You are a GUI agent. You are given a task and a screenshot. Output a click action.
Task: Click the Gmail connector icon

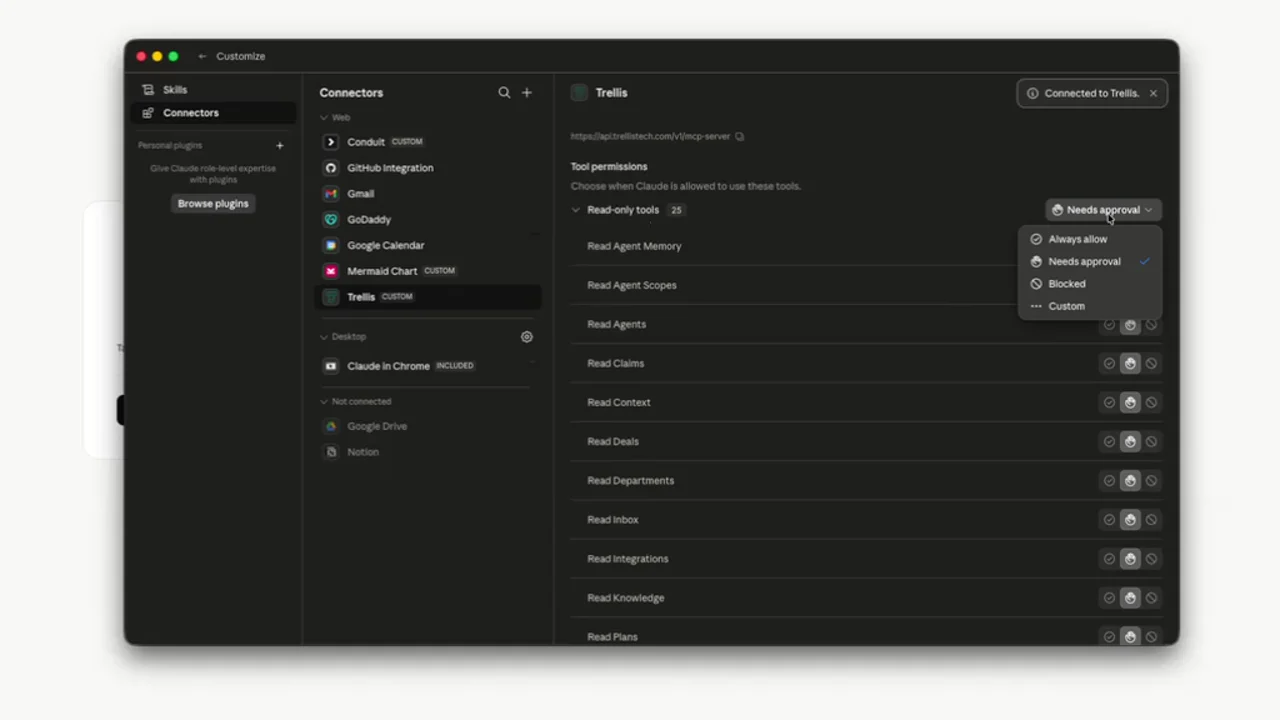331,194
